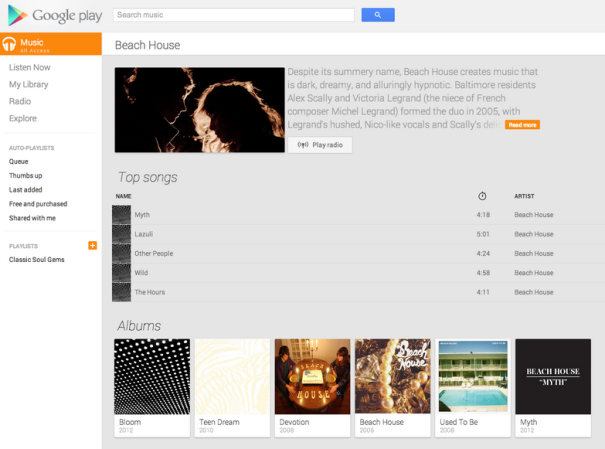Select Explore in the sidebar
The image size is (605, 449).
coord(23,118)
